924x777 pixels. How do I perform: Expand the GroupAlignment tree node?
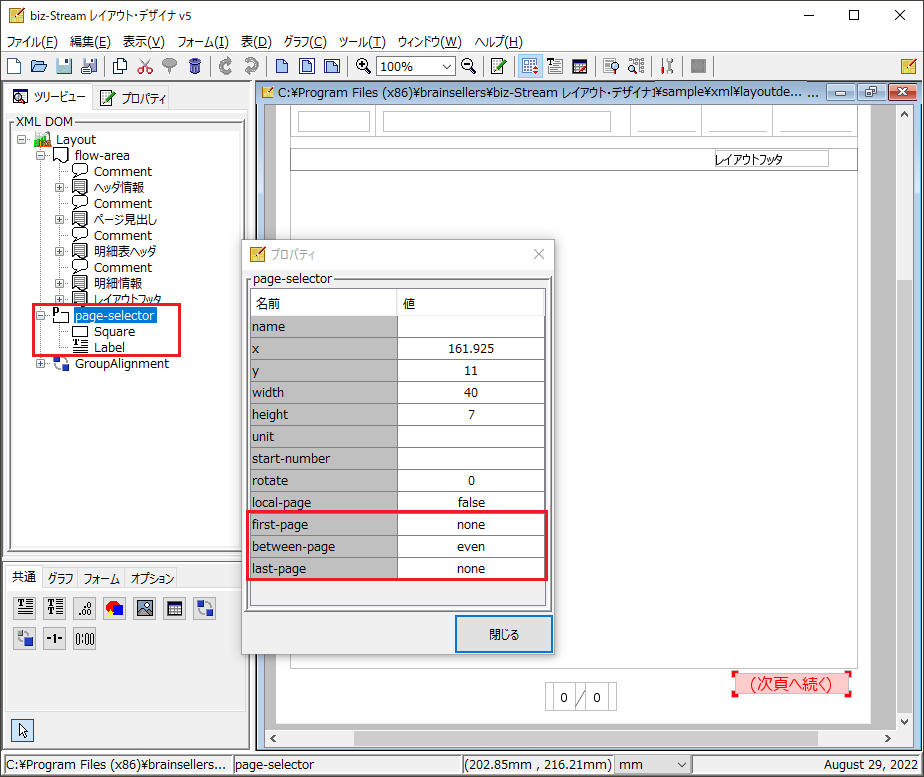41,363
